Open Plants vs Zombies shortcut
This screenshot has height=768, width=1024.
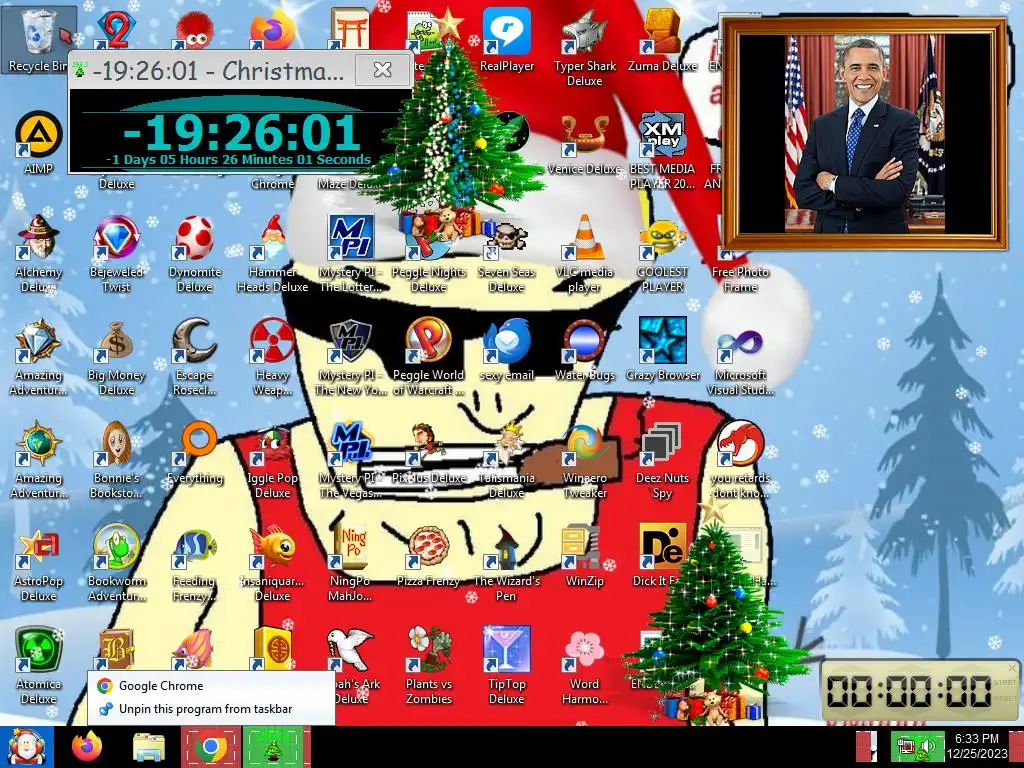pos(428,666)
